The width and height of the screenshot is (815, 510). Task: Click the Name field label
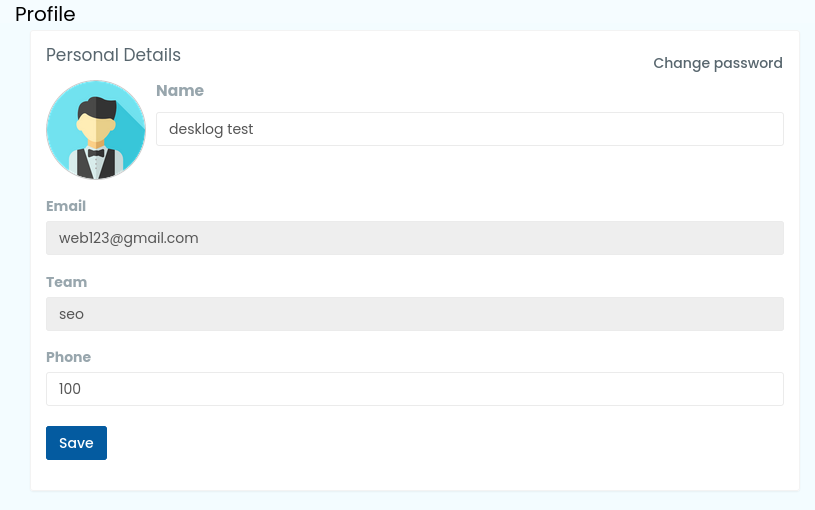coord(180,90)
